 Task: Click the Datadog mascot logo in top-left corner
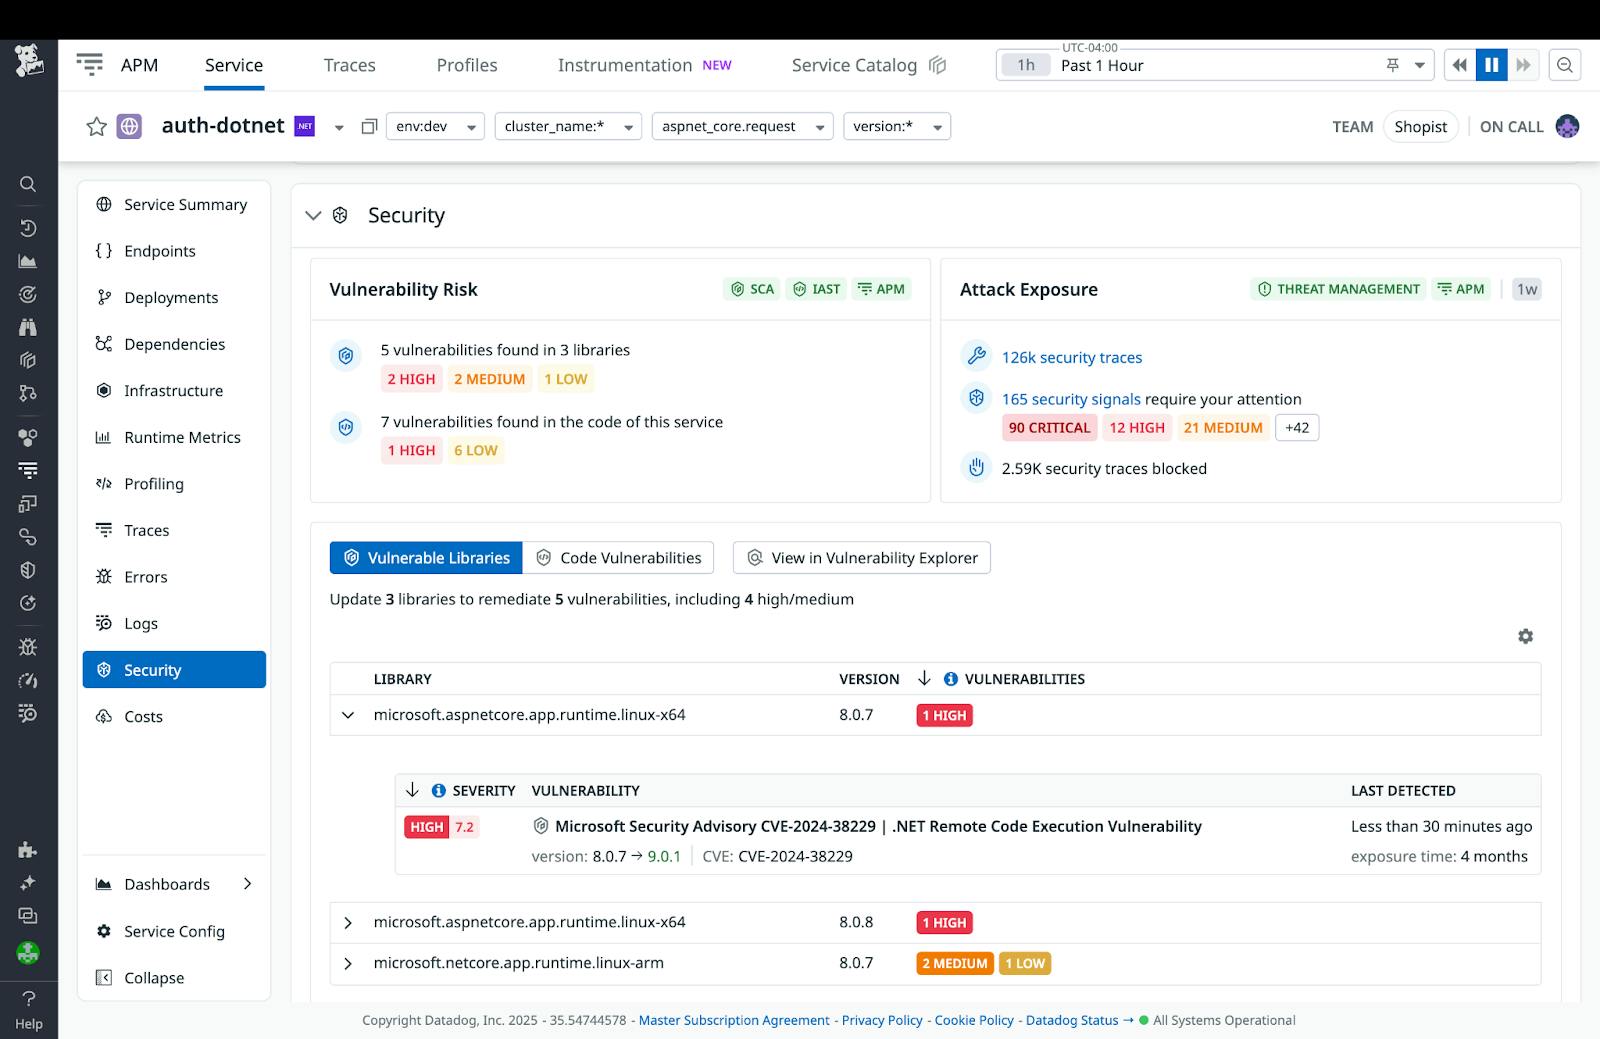(x=28, y=60)
